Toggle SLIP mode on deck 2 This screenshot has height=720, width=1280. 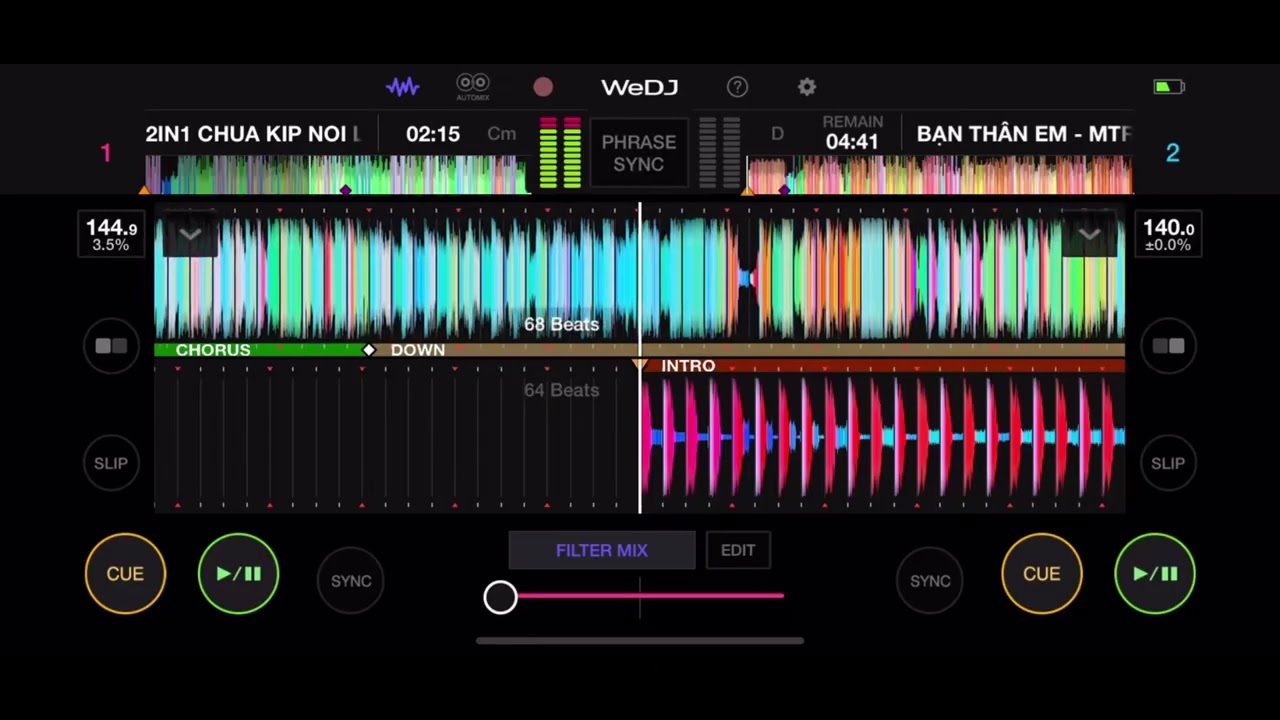(x=1168, y=463)
